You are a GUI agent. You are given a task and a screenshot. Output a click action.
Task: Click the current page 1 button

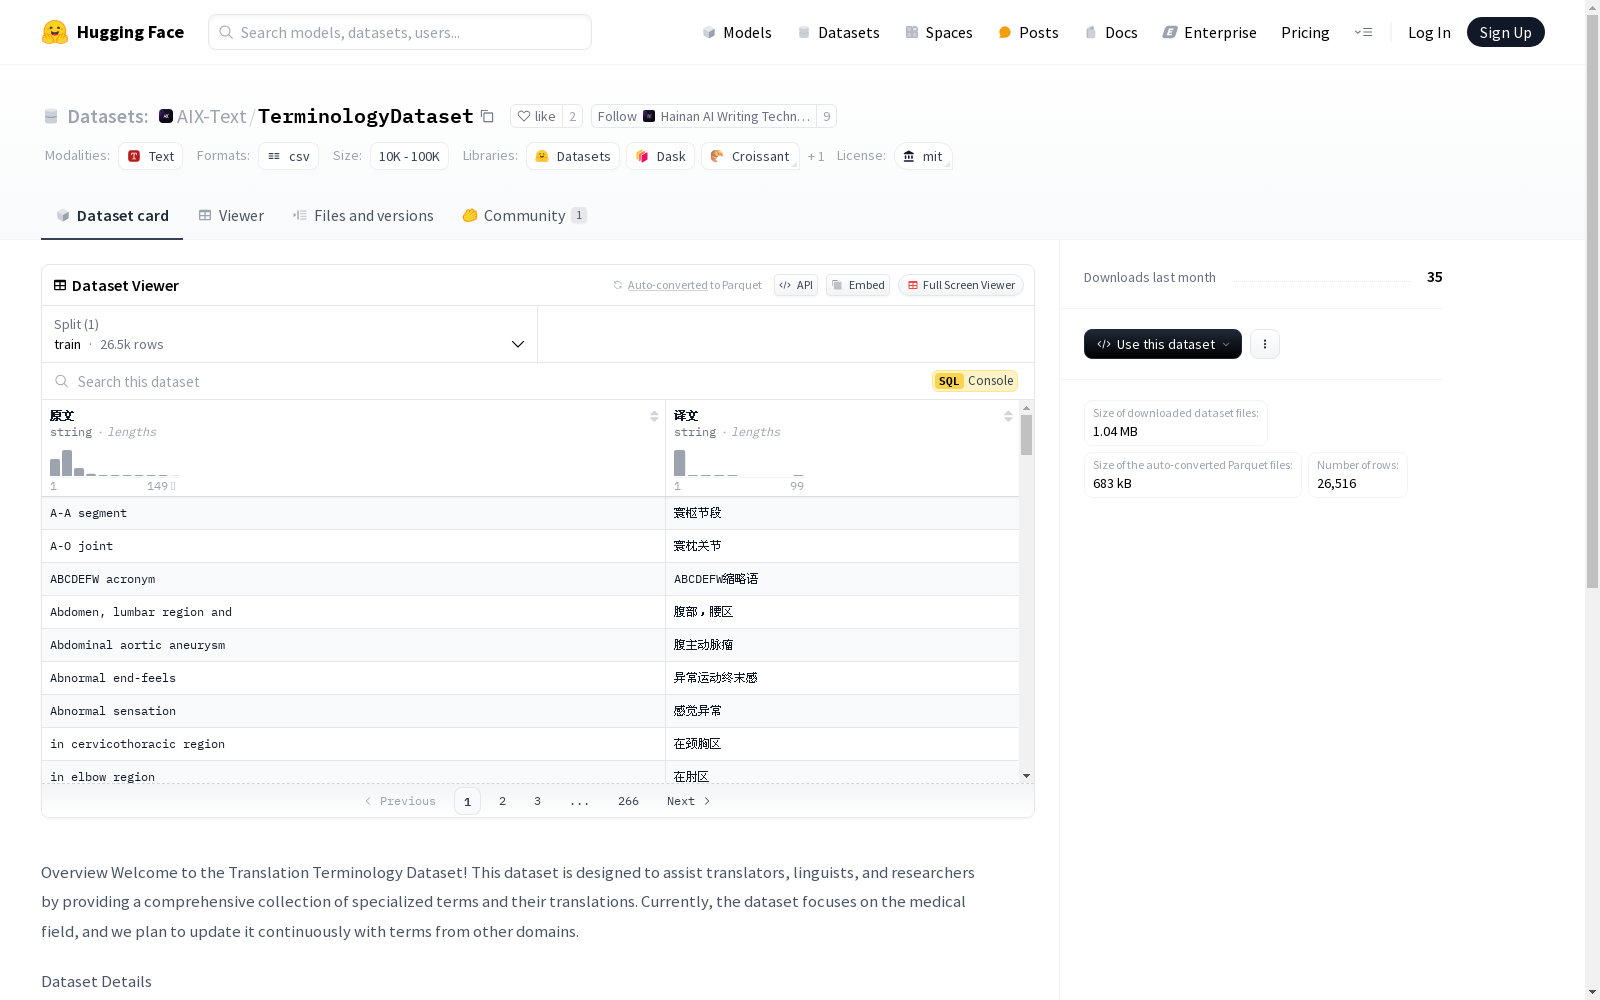467,801
